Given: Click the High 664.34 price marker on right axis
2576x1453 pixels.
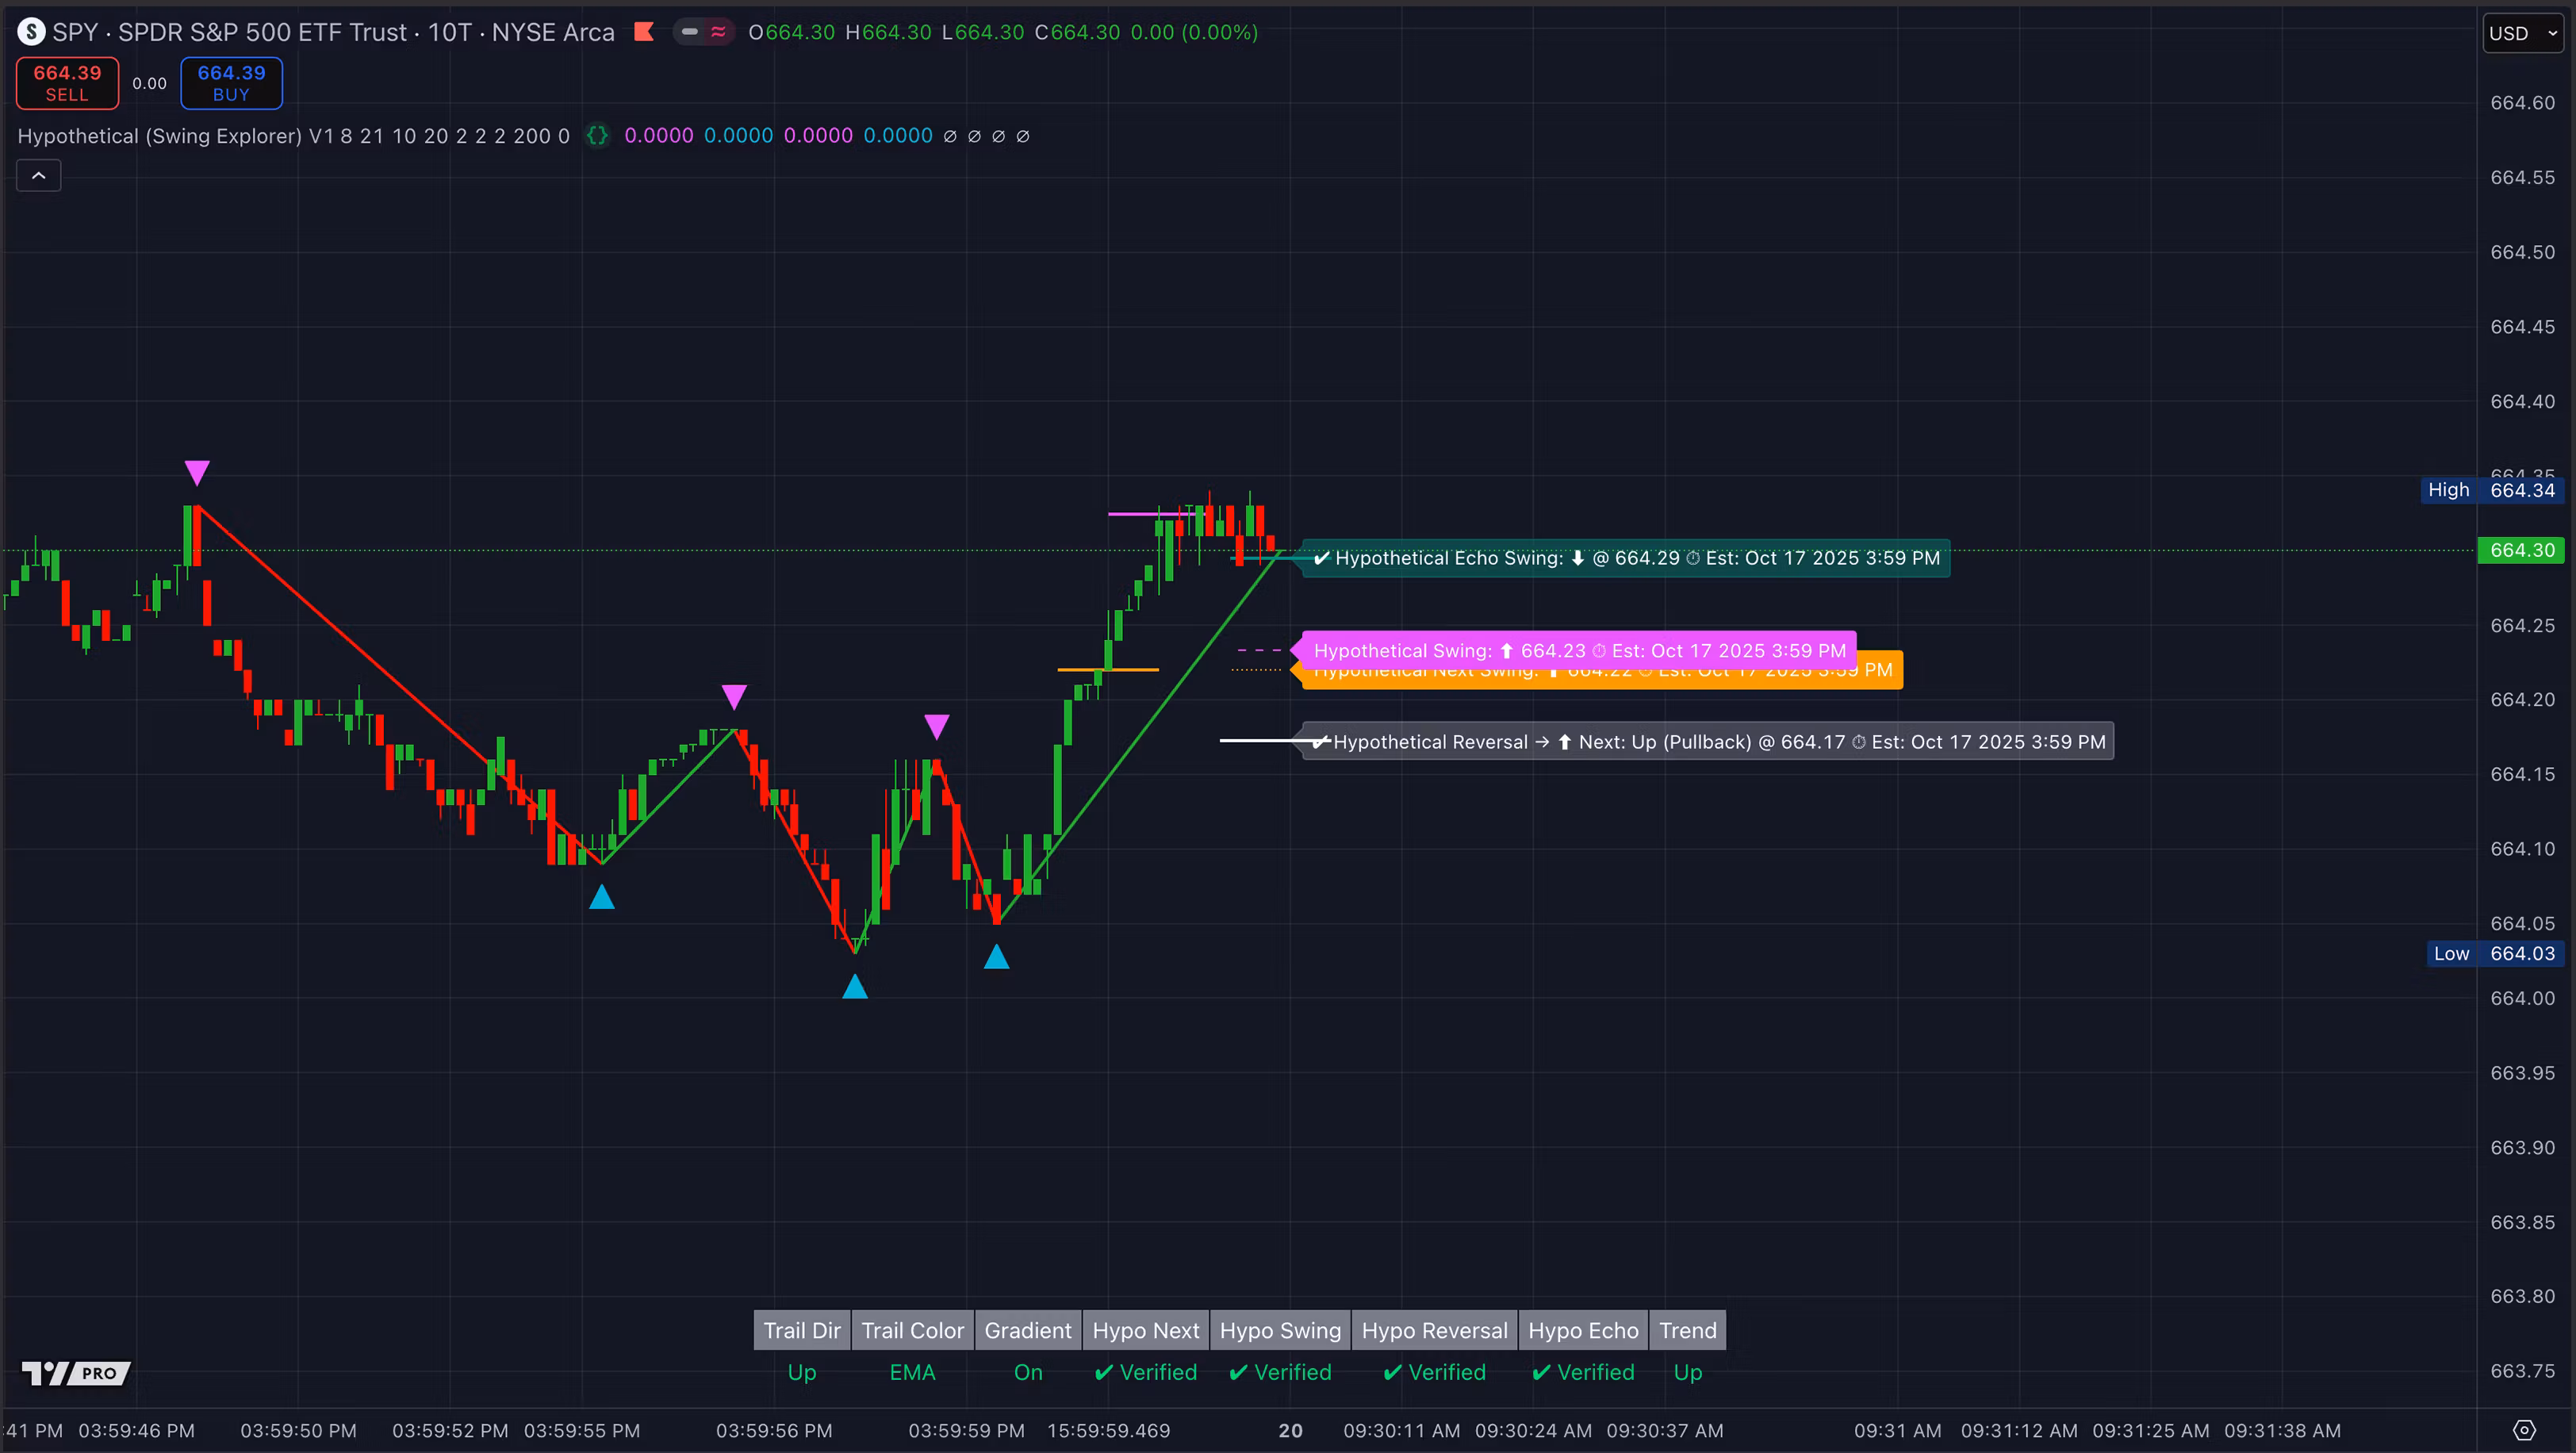Looking at the screenshot, I should 2492,490.
